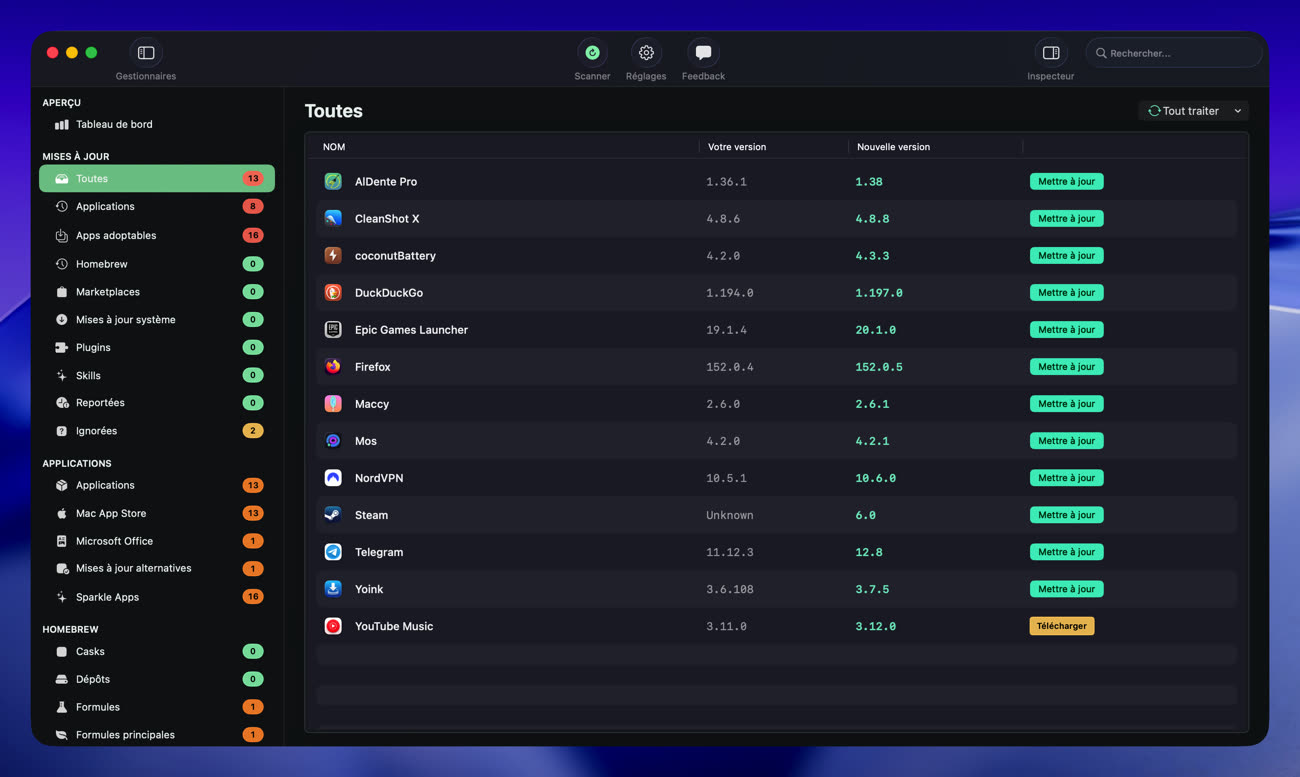Screen dimensions: 1300x777
Task: Click the Firefox app icon
Action: pos(333,367)
